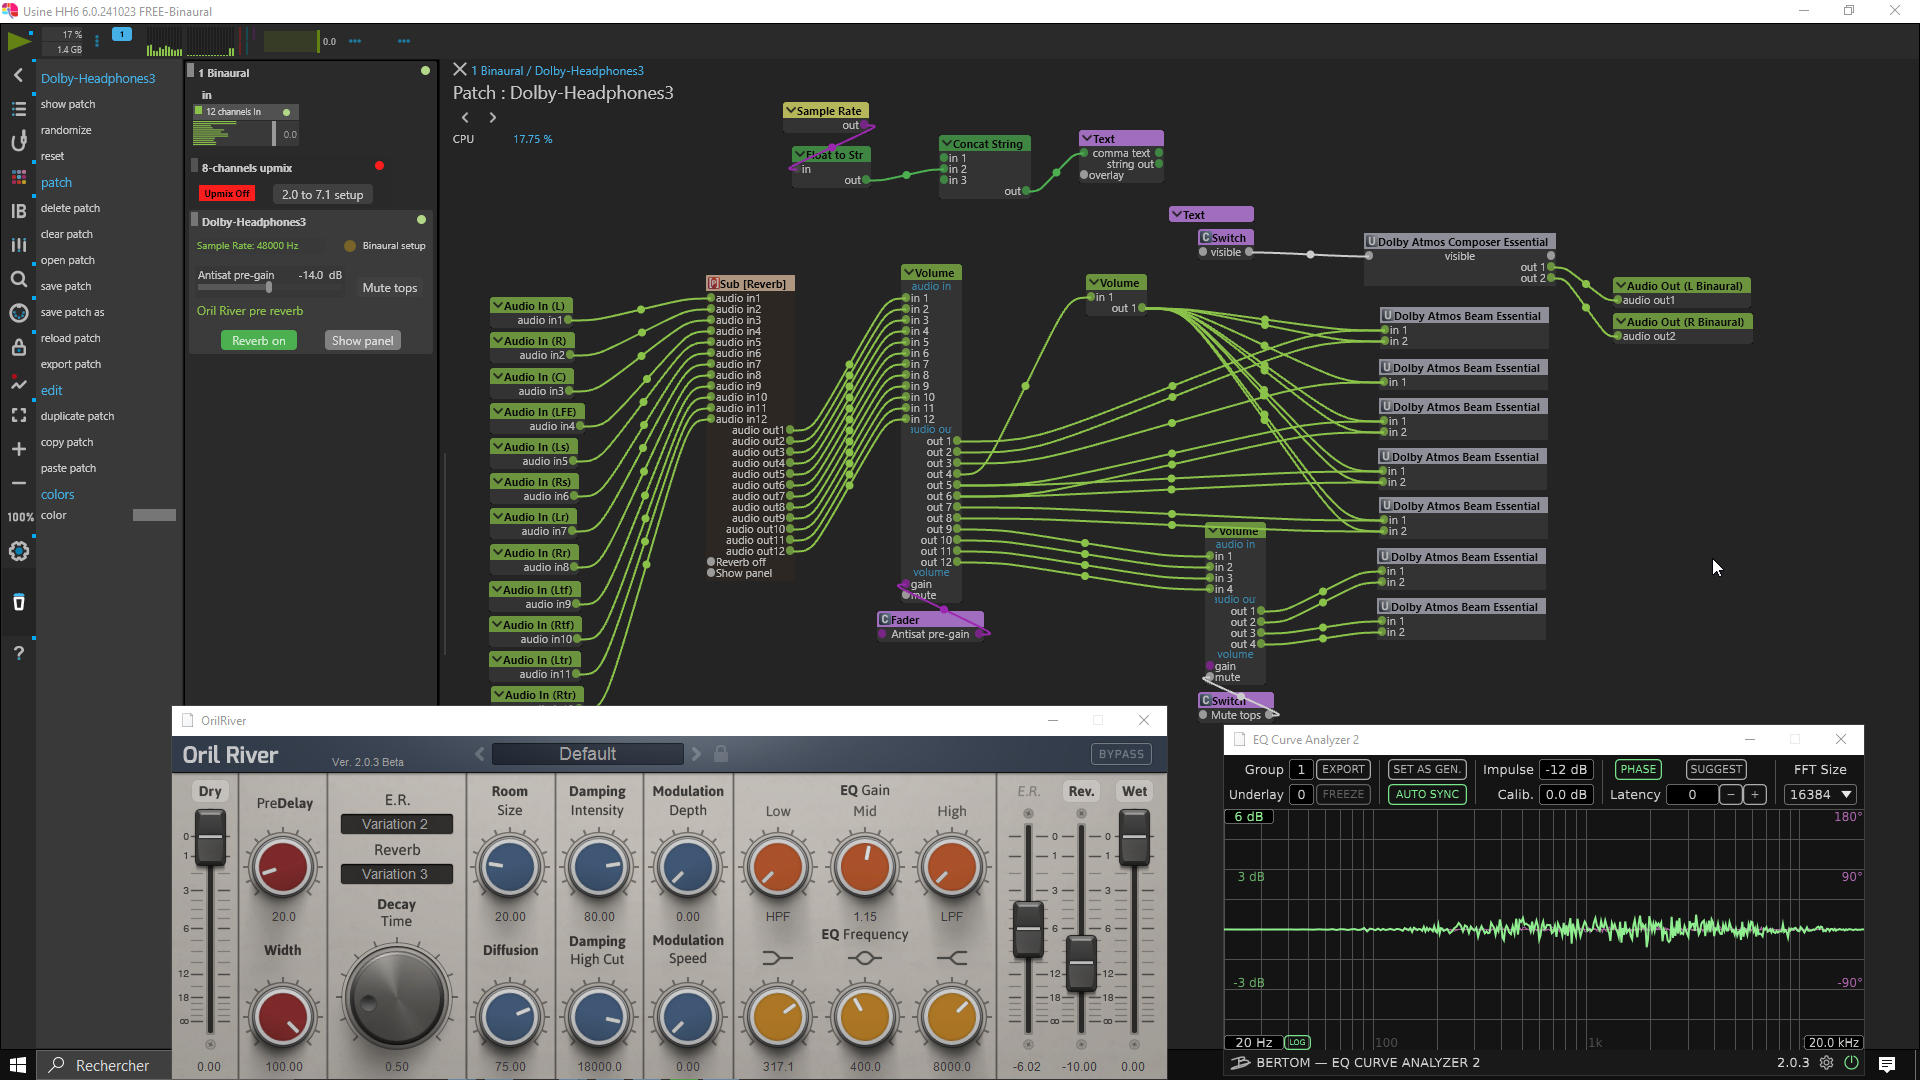1920x1080 pixels.
Task: Open 1 Binaural breadcrumb link
Action: tap(497, 71)
